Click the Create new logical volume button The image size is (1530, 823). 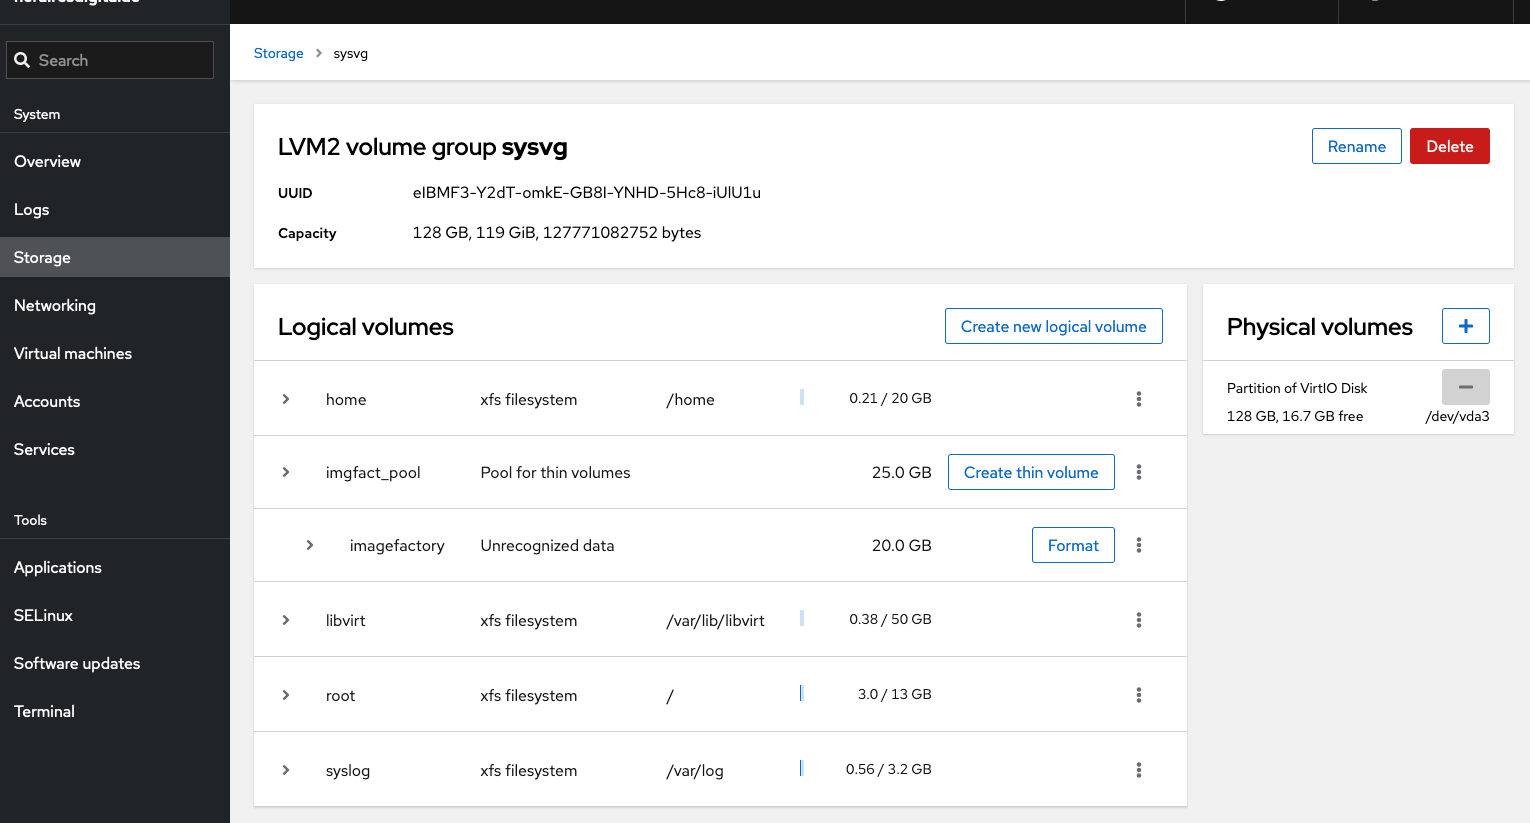click(x=1053, y=326)
